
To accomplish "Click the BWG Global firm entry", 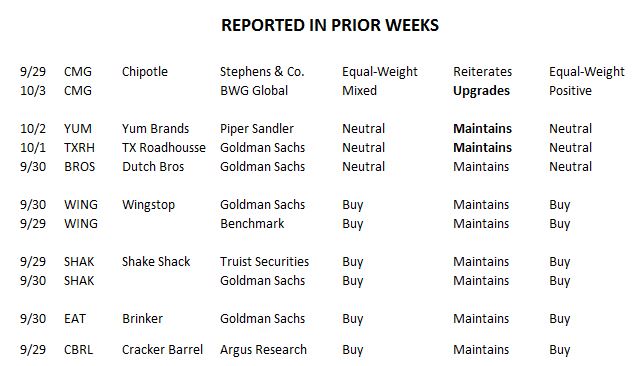I will click(254, 91).
